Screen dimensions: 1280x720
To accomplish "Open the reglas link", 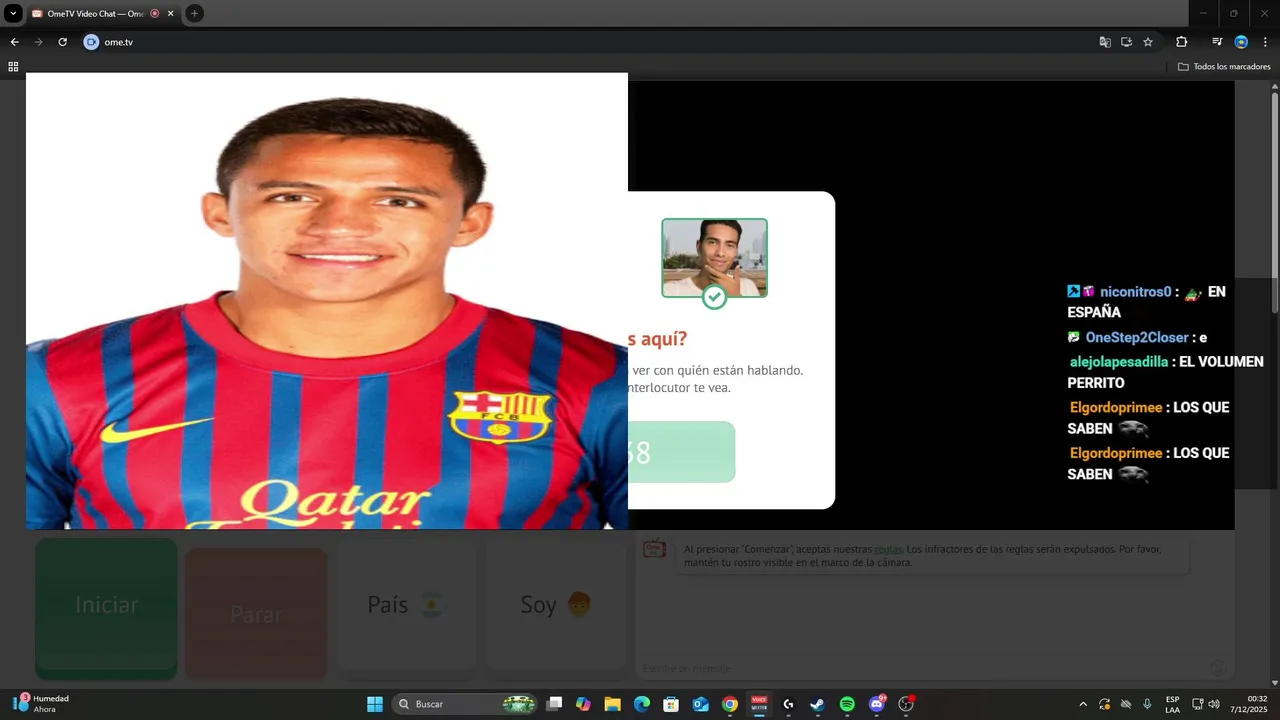I will [888, 549].
